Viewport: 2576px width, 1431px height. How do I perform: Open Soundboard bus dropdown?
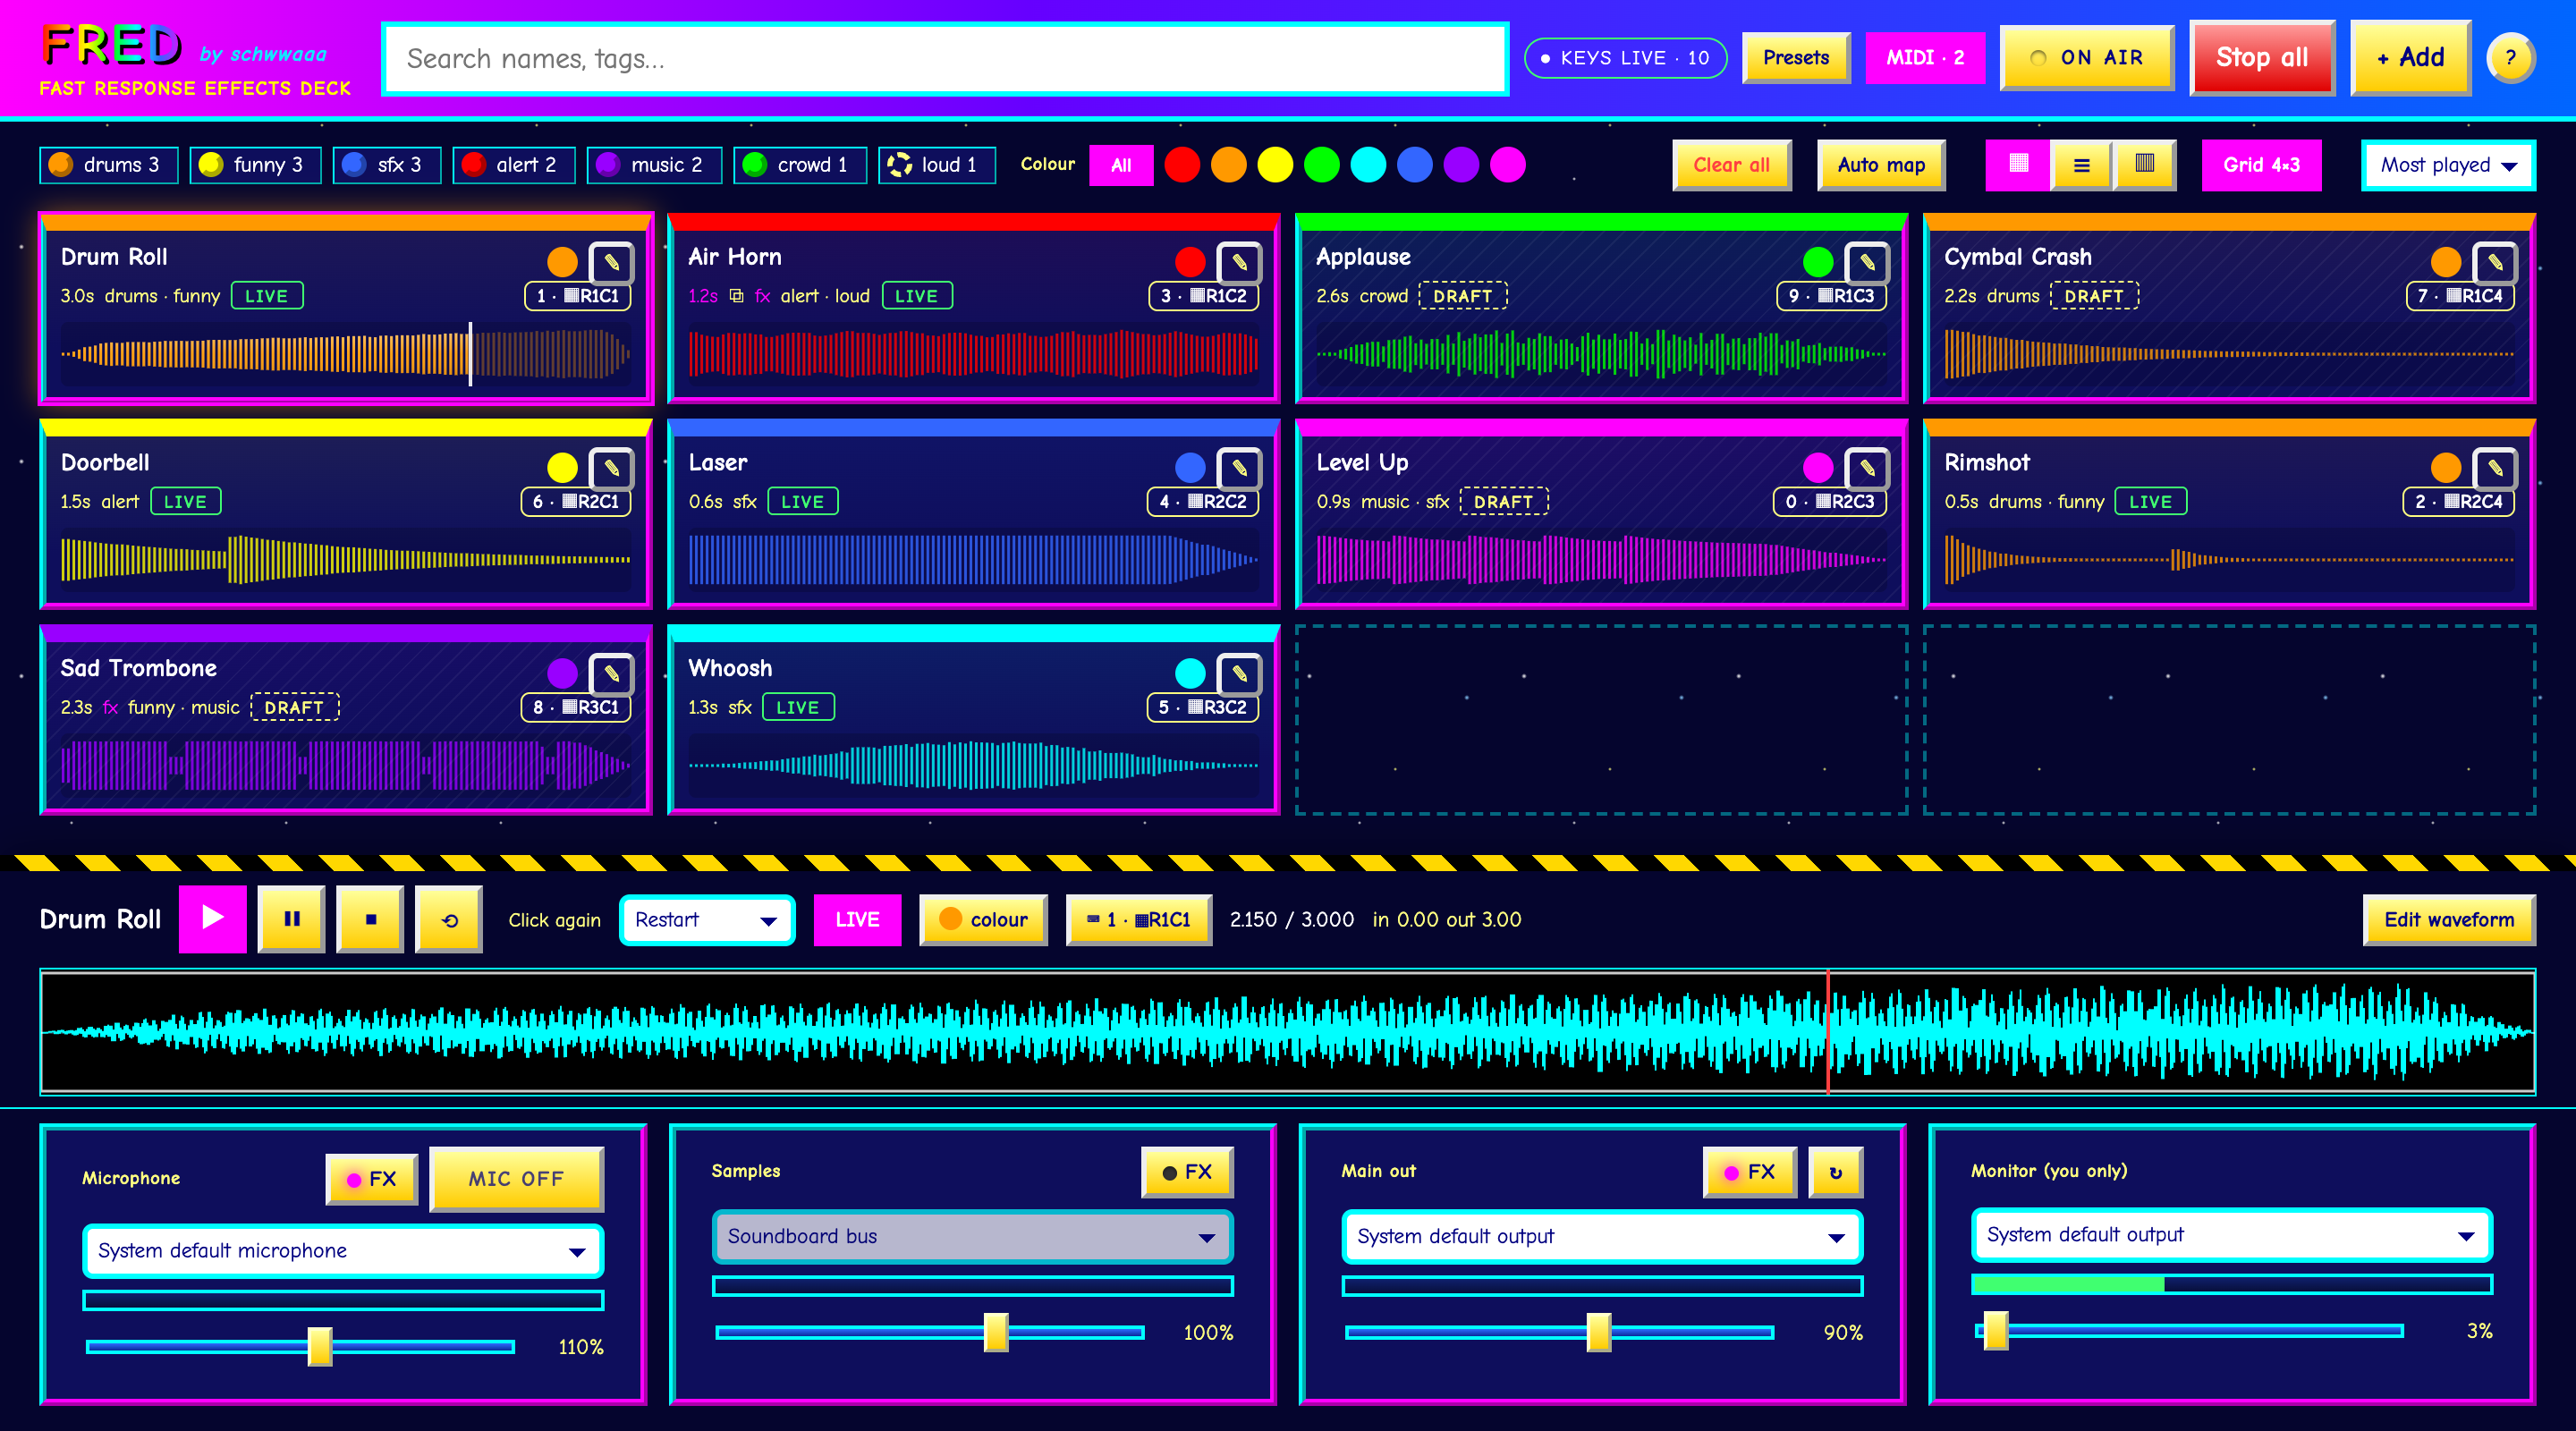(x=972, y=1236)
